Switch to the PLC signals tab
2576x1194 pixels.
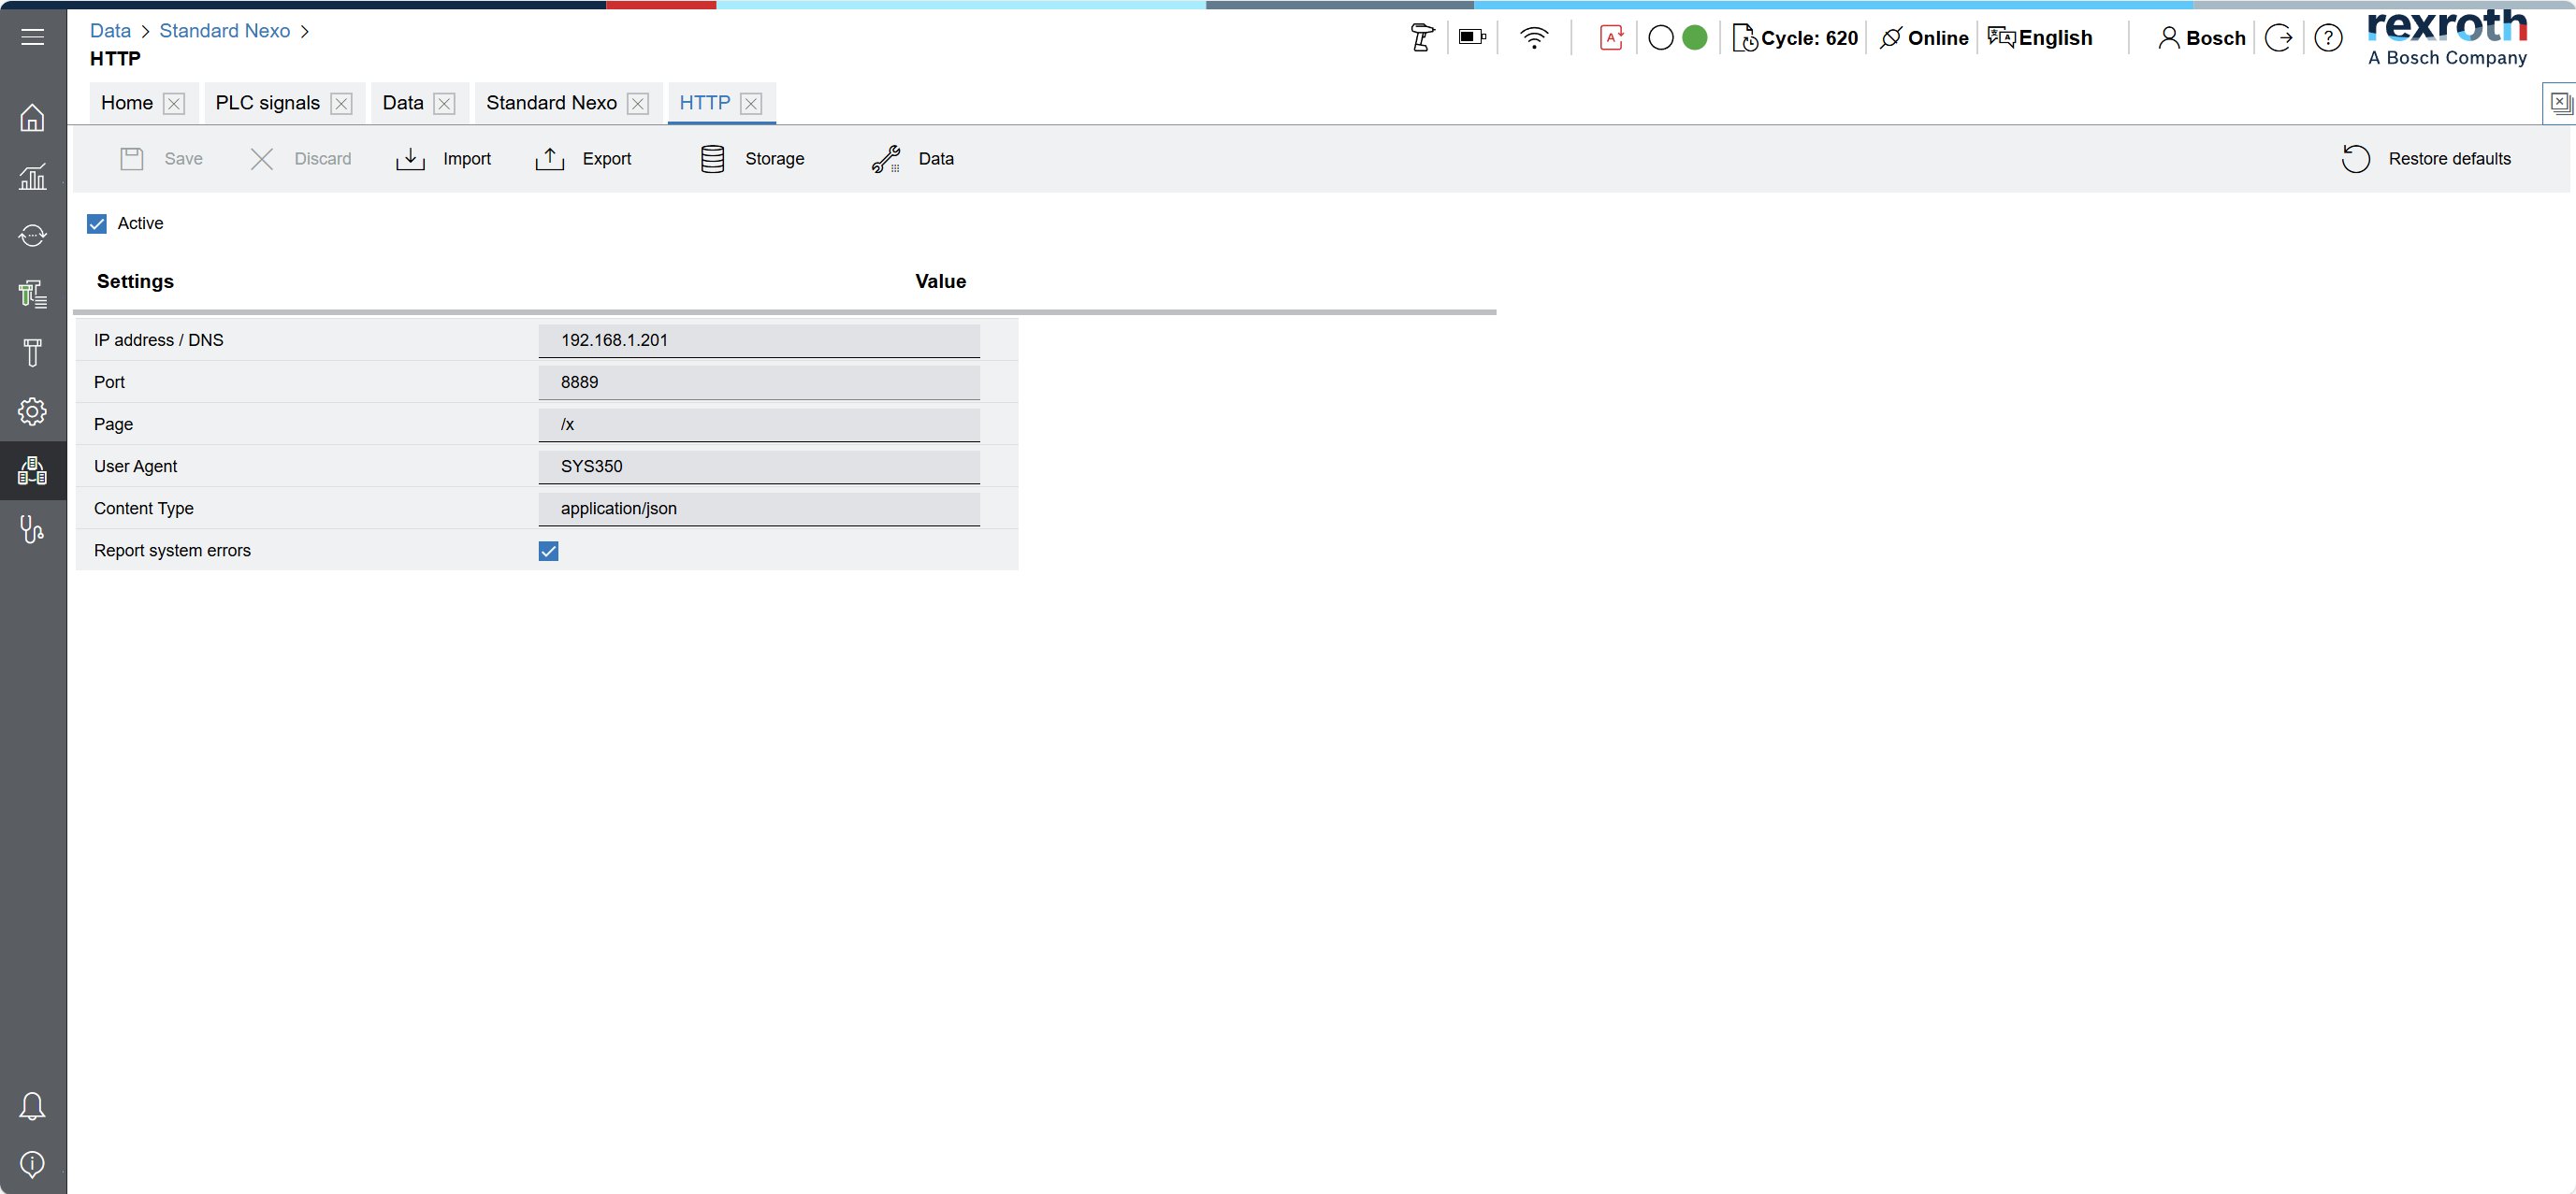pos(268,103)
